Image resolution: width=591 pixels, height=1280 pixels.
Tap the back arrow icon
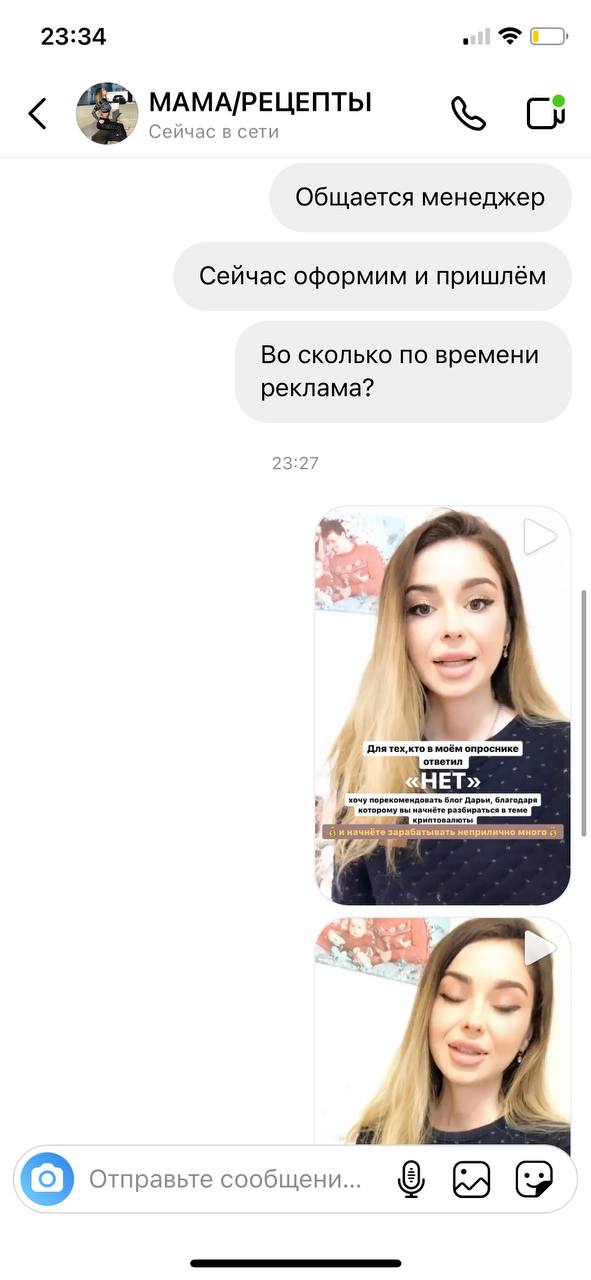(37, 113)
